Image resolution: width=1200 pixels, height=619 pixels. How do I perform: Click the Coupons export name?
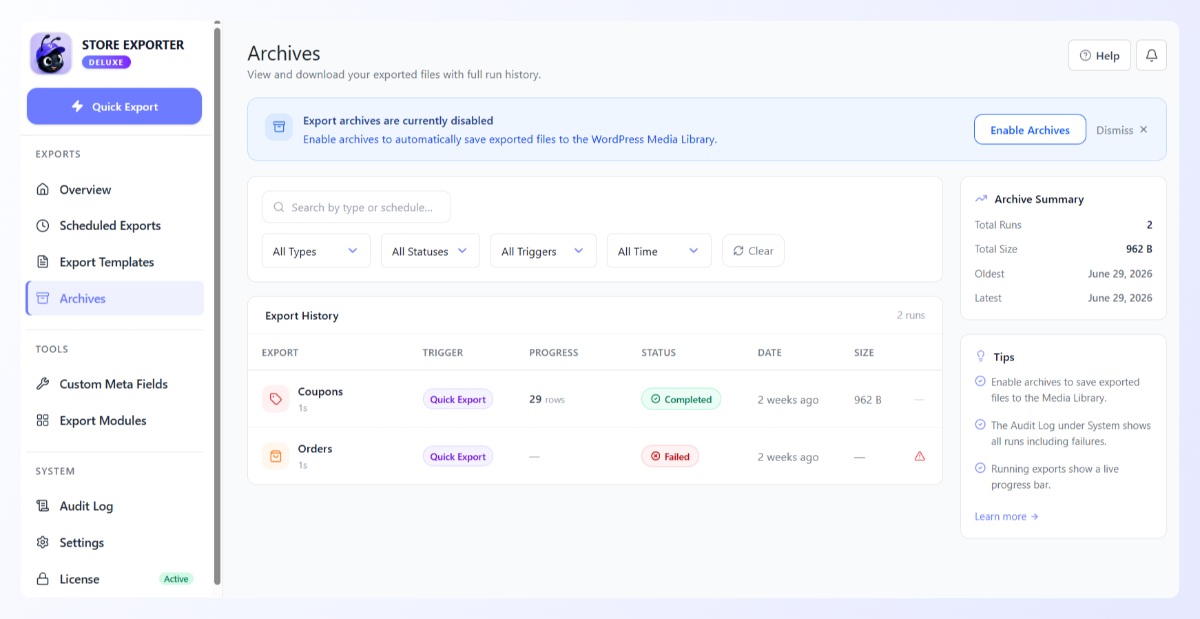(320, 392)
